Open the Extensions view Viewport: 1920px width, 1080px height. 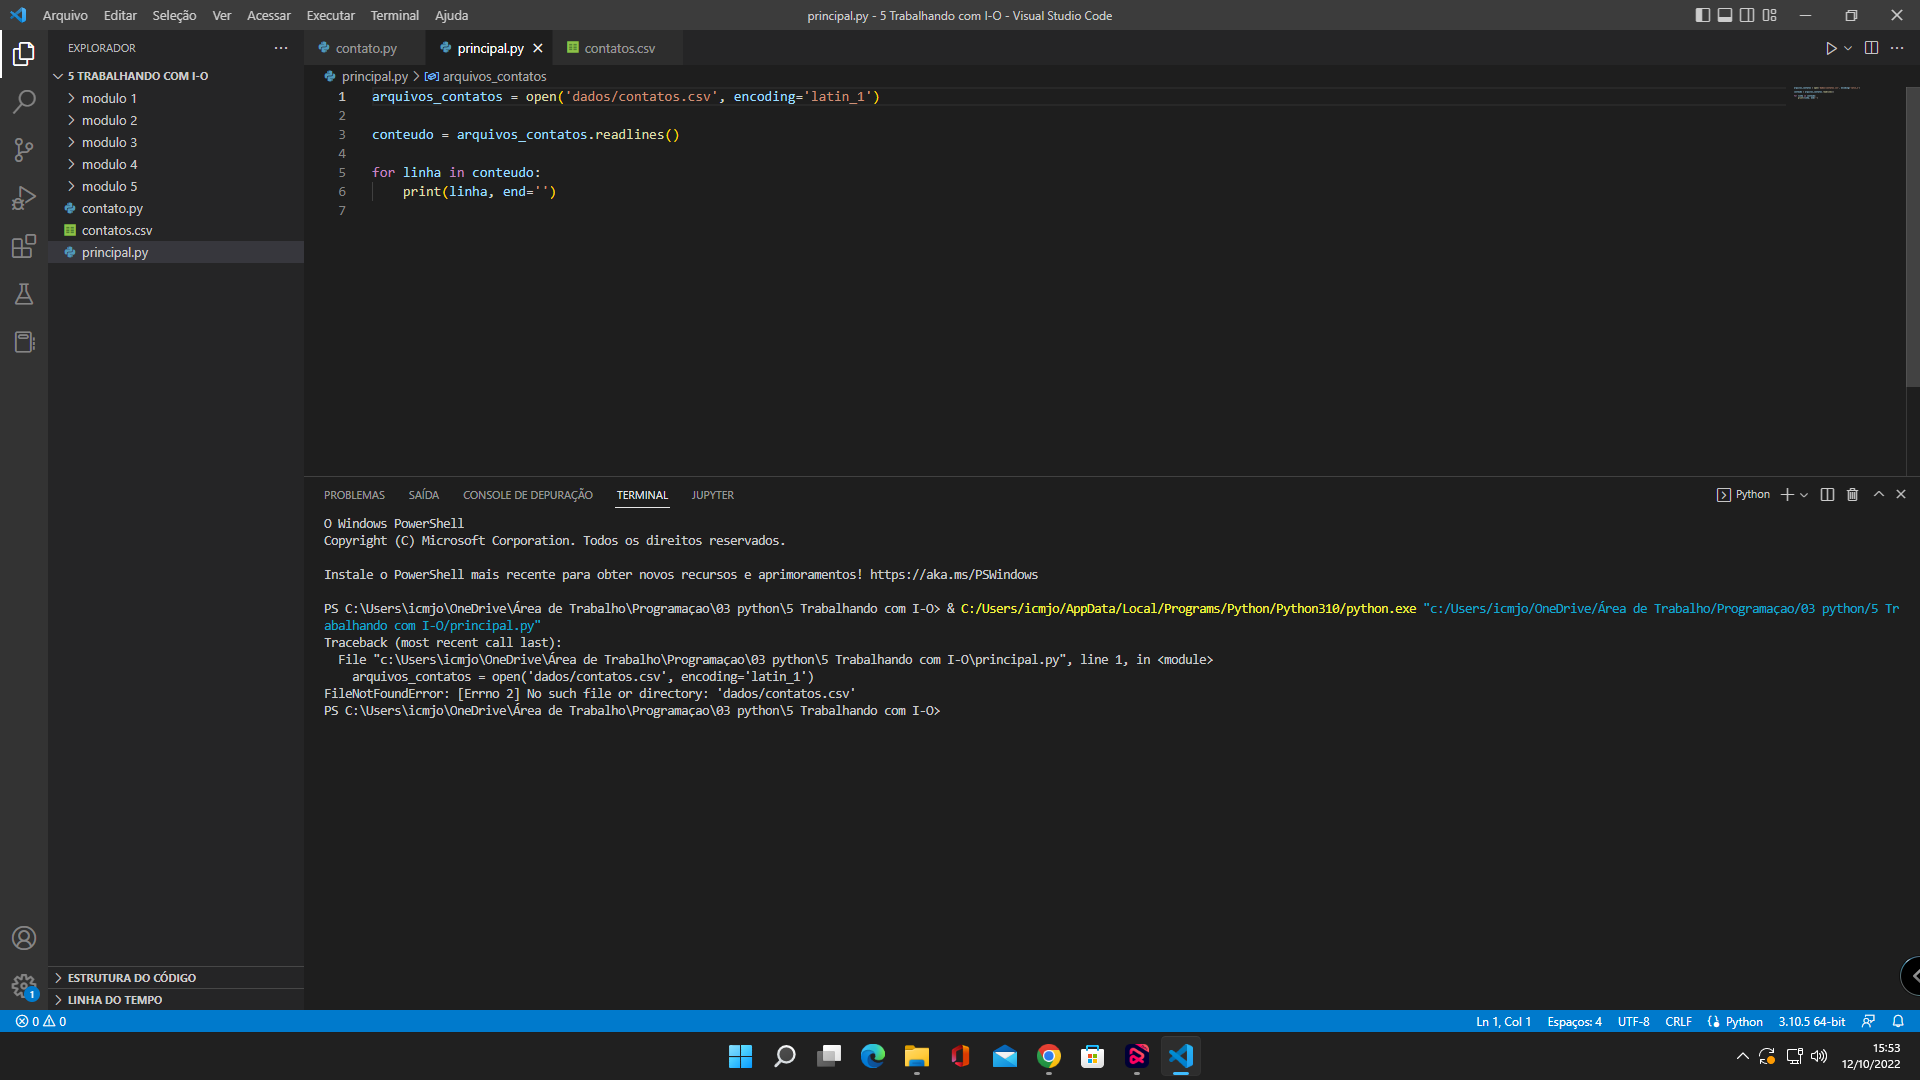[24, 246]
